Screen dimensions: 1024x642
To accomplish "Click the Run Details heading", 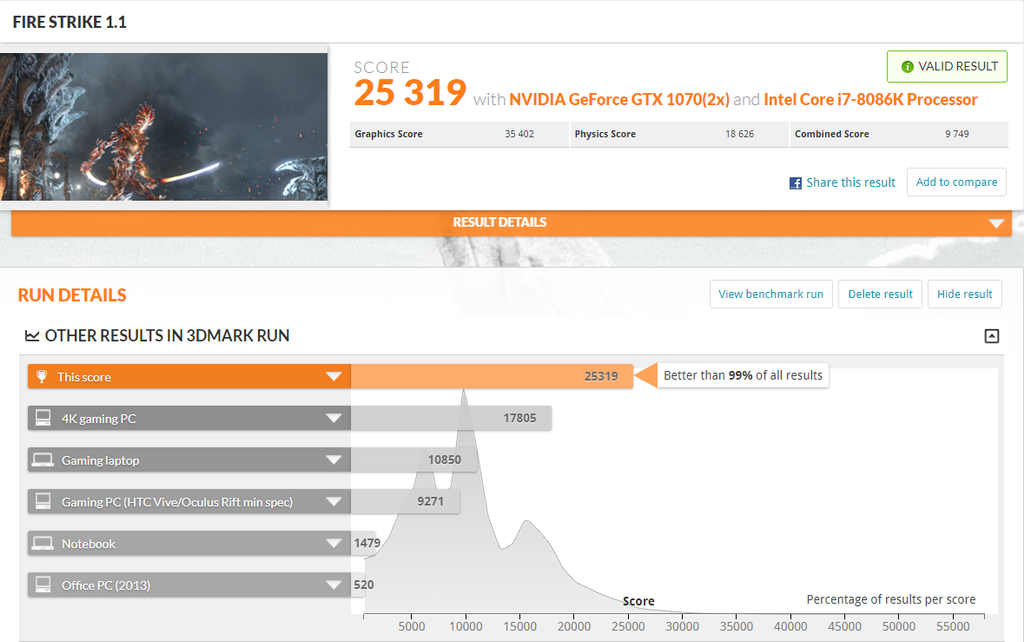I will 72,295.
